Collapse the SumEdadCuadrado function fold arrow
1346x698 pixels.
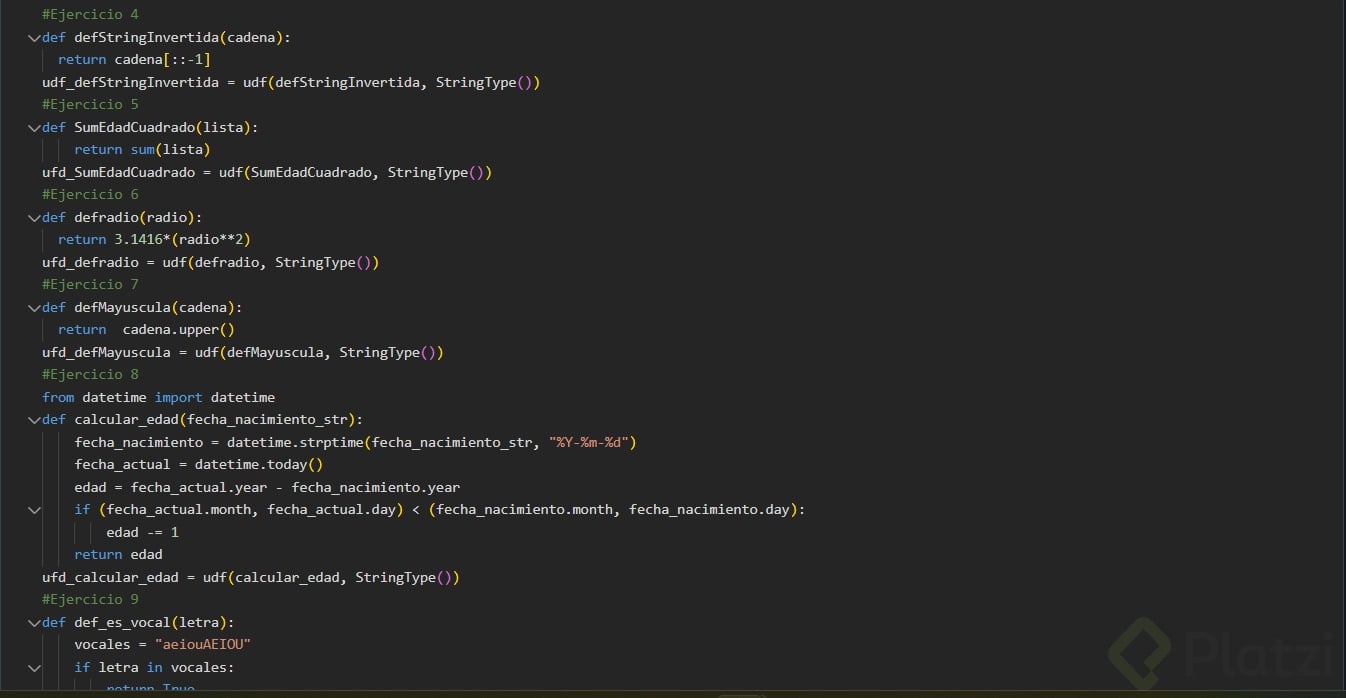tap(34, 128)
